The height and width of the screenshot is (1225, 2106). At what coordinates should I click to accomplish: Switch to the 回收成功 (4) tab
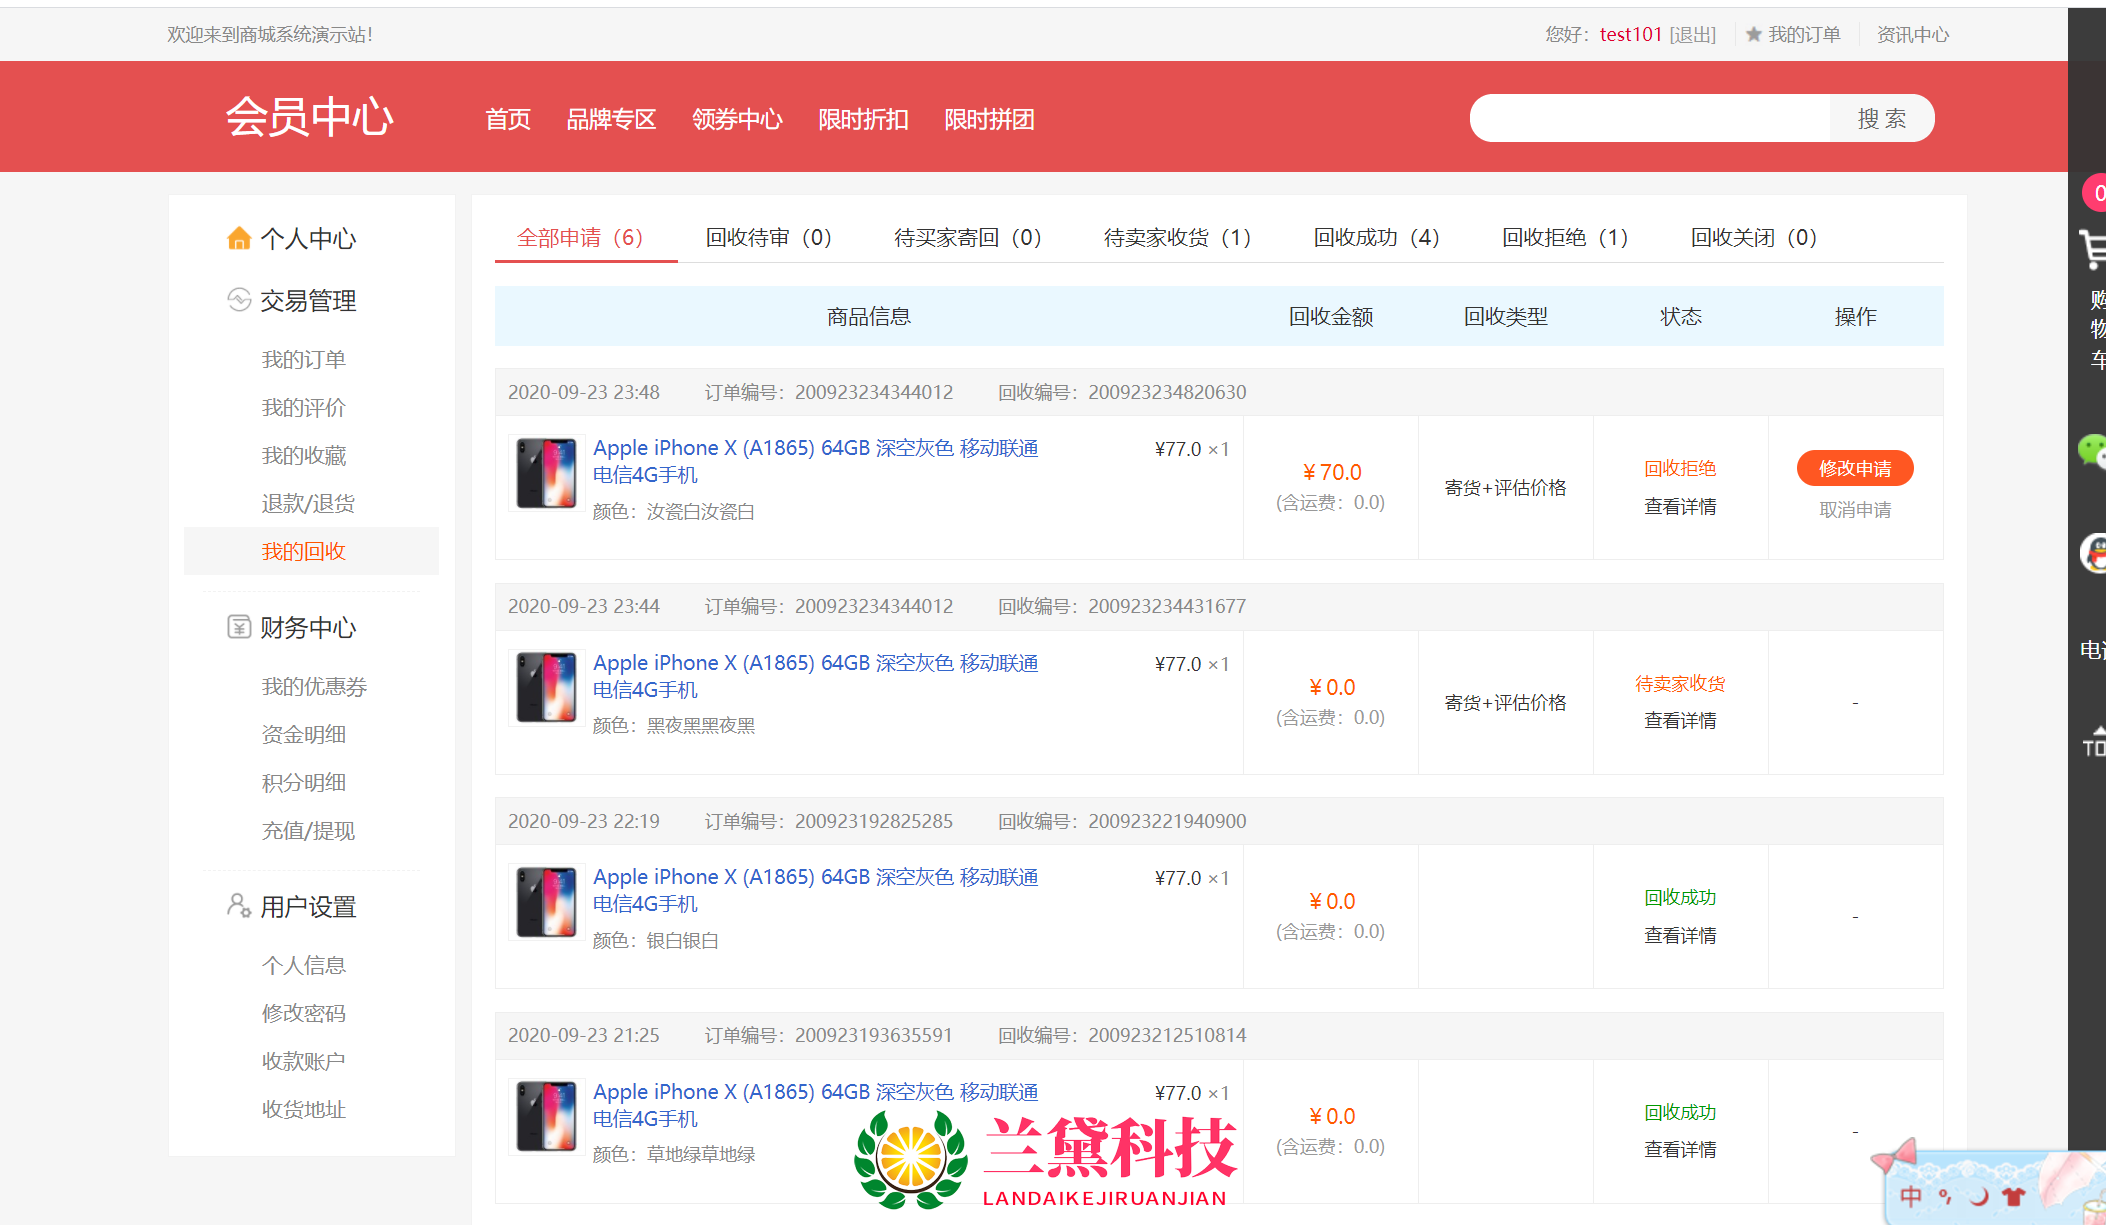pos(1376,237)
